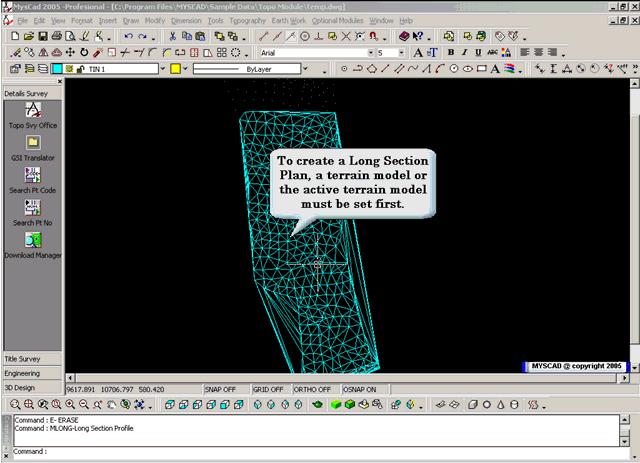The image size is (640, 463).
Task: Open the Topo Svy Office tool
Action: pyautogui.click(x=32, y=110)
